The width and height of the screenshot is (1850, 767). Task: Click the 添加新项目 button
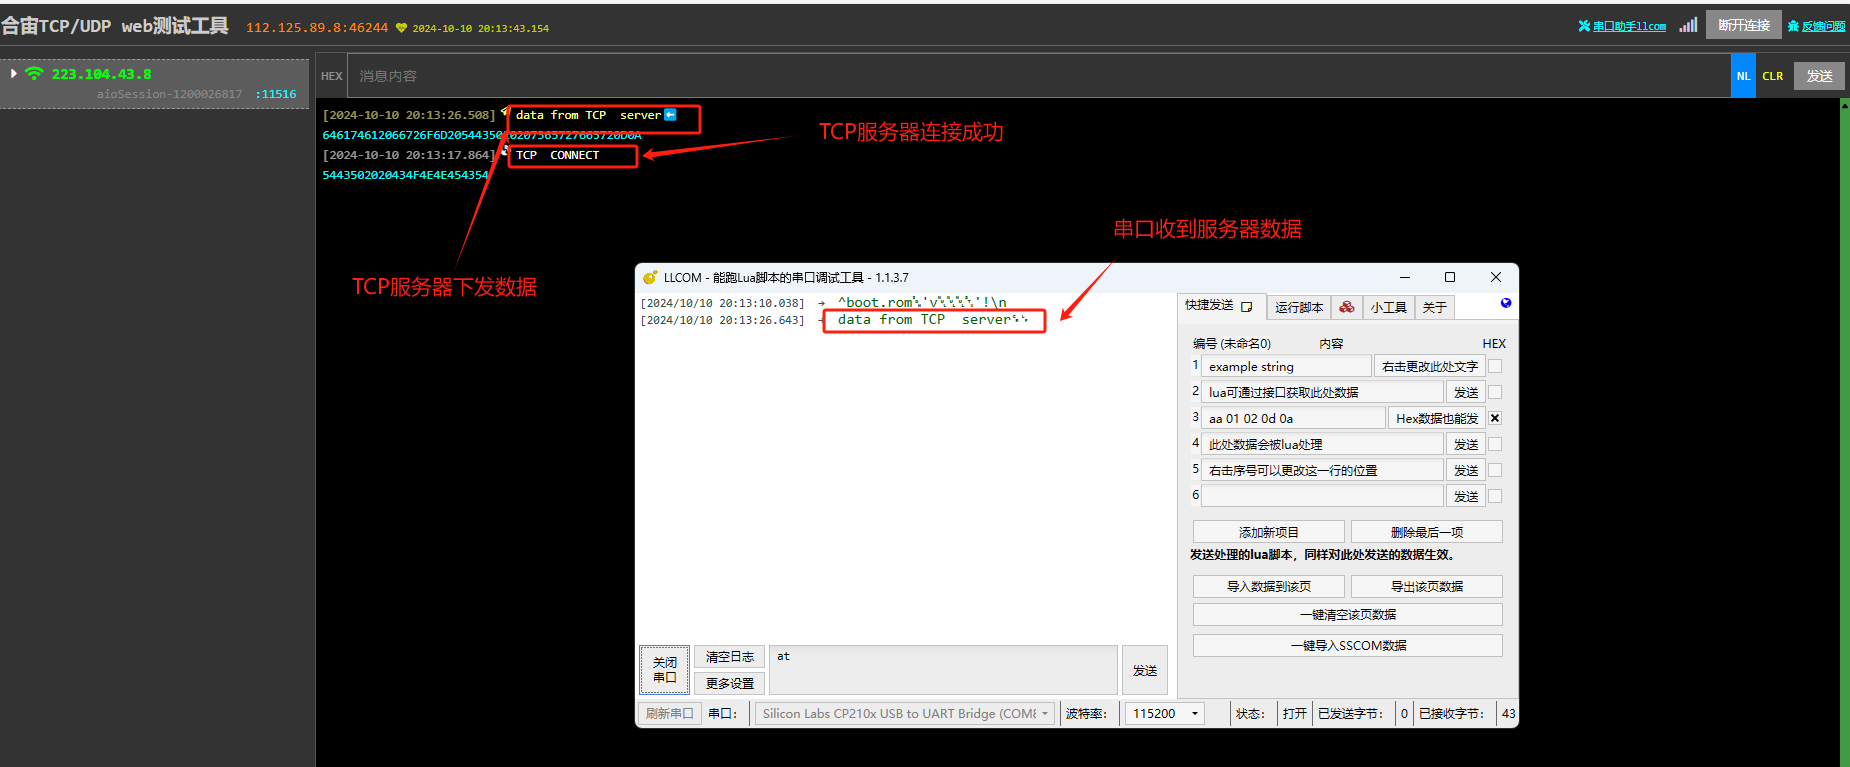(1269, 532)
